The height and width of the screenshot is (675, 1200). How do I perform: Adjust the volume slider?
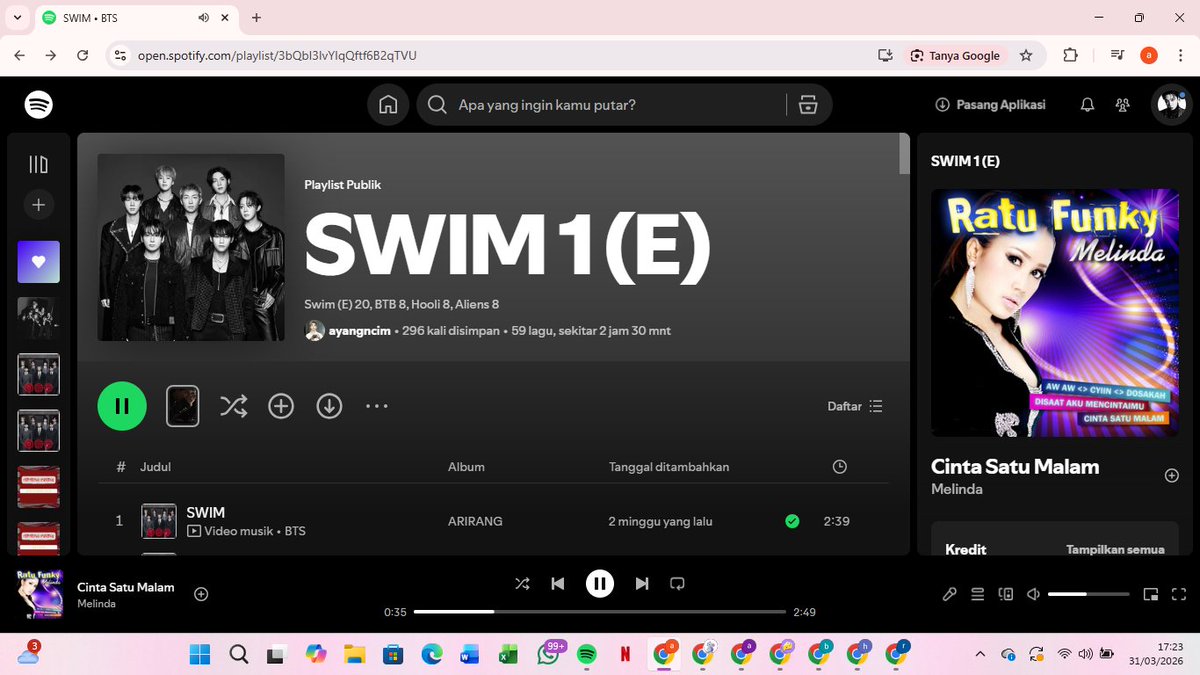point(1089,594)
